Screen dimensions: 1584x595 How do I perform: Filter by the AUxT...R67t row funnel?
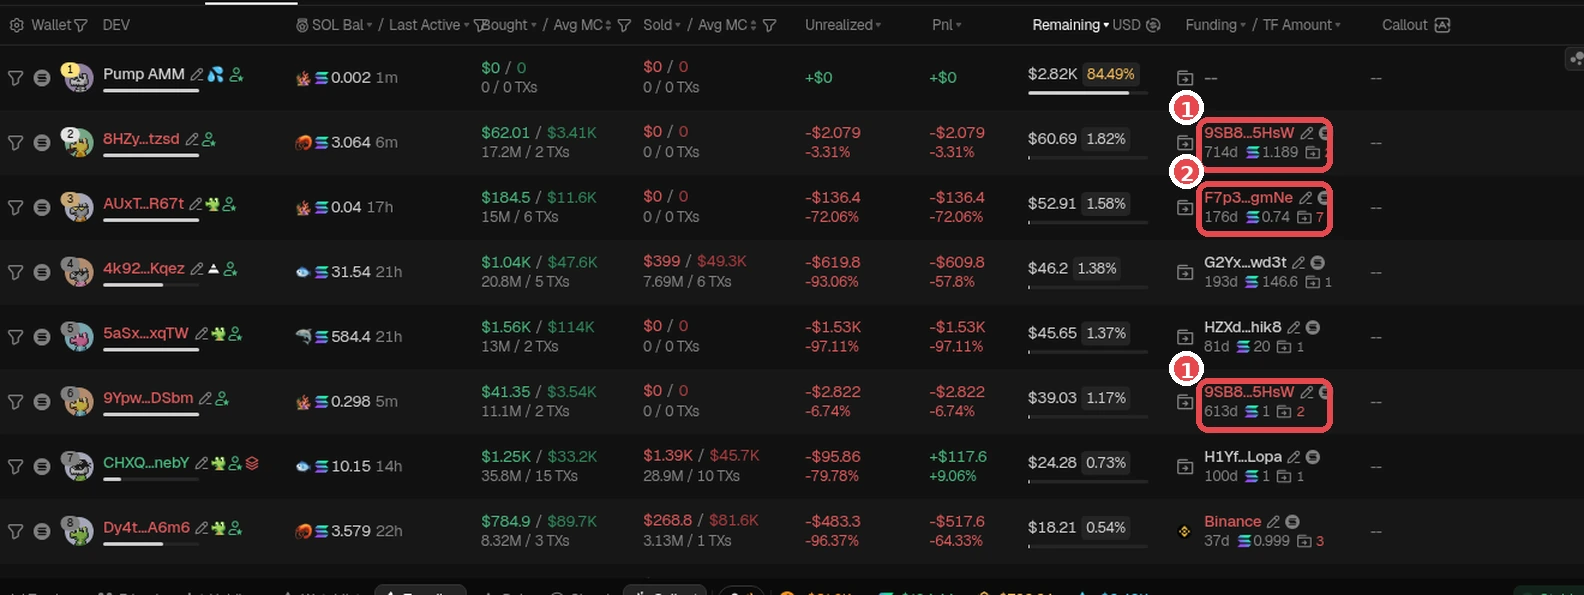point(16,207)
